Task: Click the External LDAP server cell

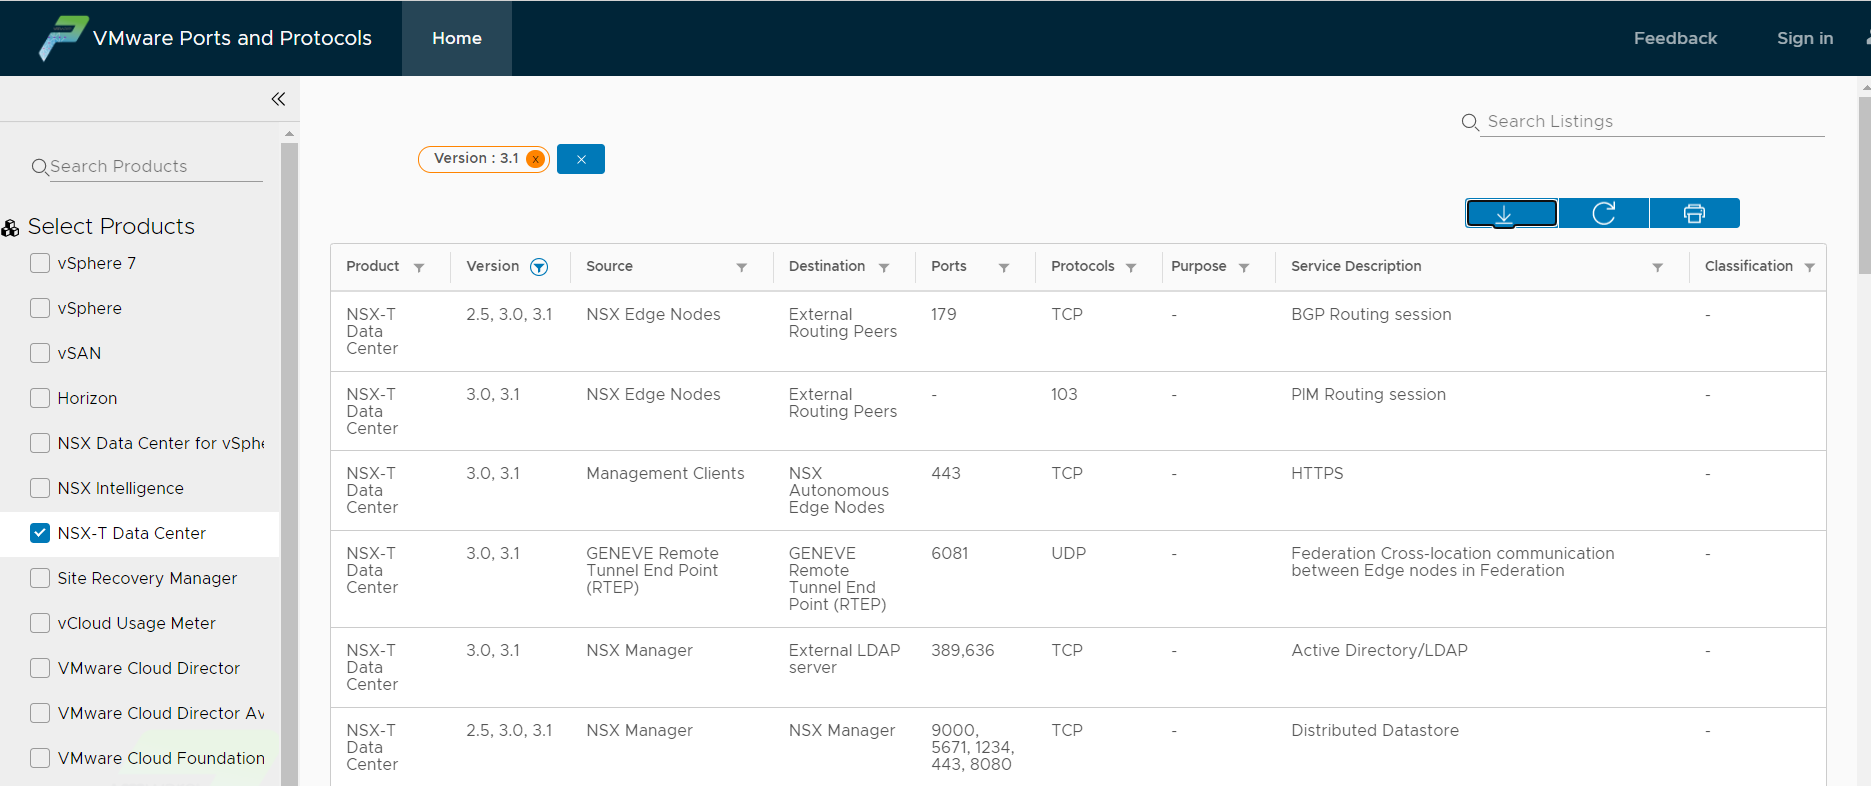Action: point(844,659)
